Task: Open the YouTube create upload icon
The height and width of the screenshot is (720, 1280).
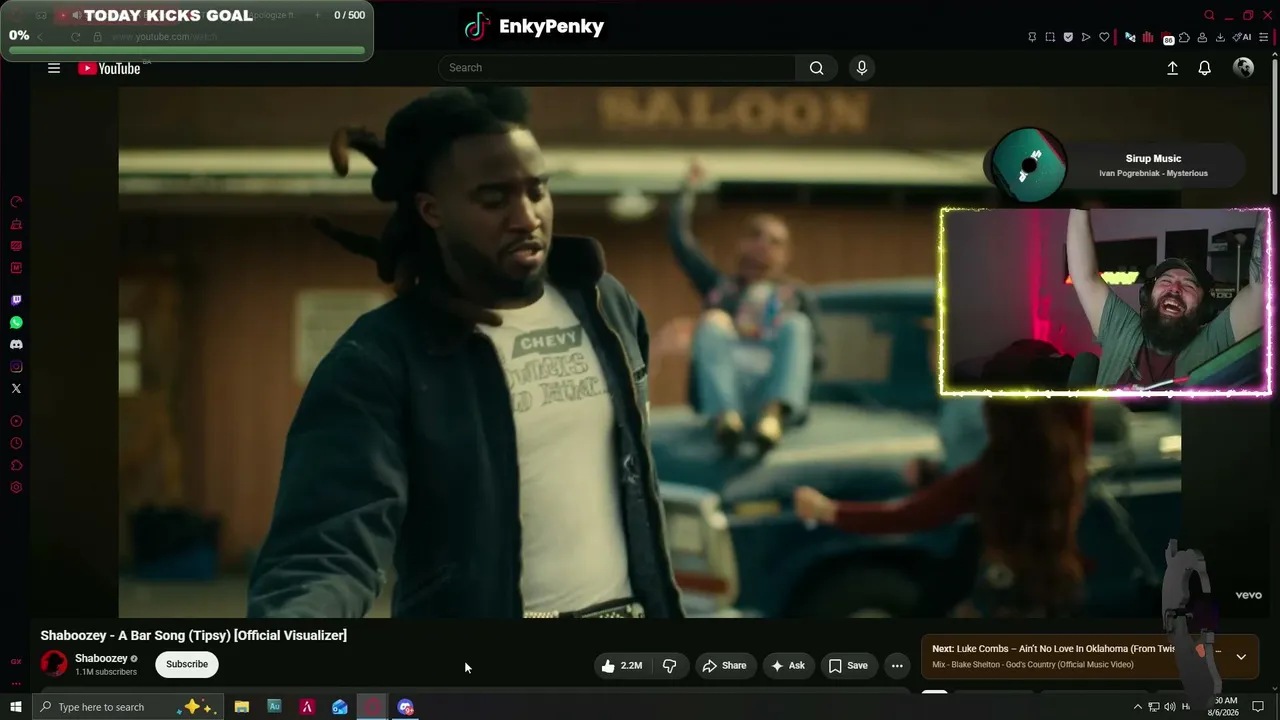Action: tap(1172, 68)
